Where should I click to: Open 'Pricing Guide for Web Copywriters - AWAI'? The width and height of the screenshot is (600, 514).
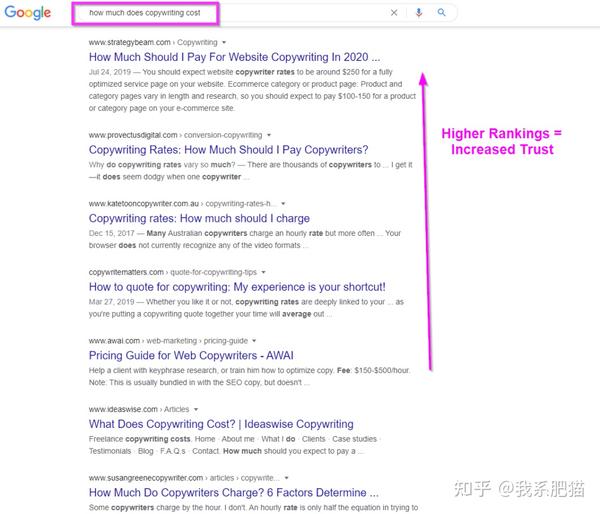(x=191, y=355)
